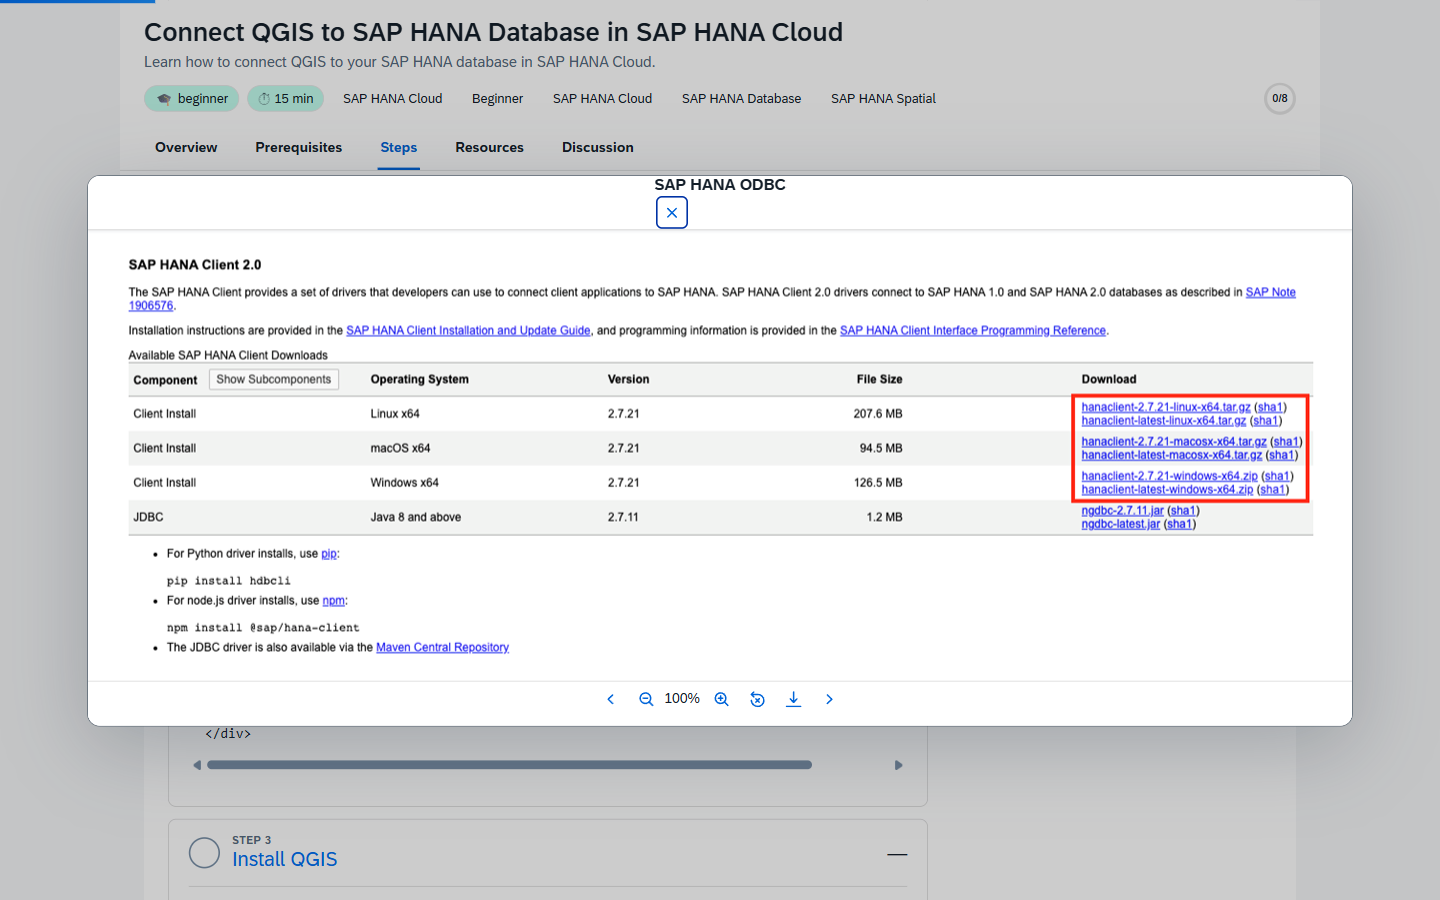Click the hanaclient-latest-macosx-x64.tar.gz link
The image size is (1440, 900).
click(x=1172, y=455)
